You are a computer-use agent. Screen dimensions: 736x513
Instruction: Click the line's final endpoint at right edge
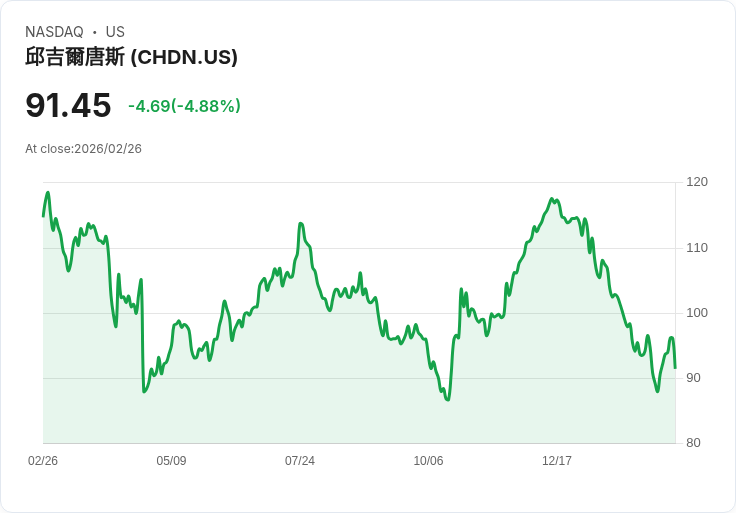675,368
